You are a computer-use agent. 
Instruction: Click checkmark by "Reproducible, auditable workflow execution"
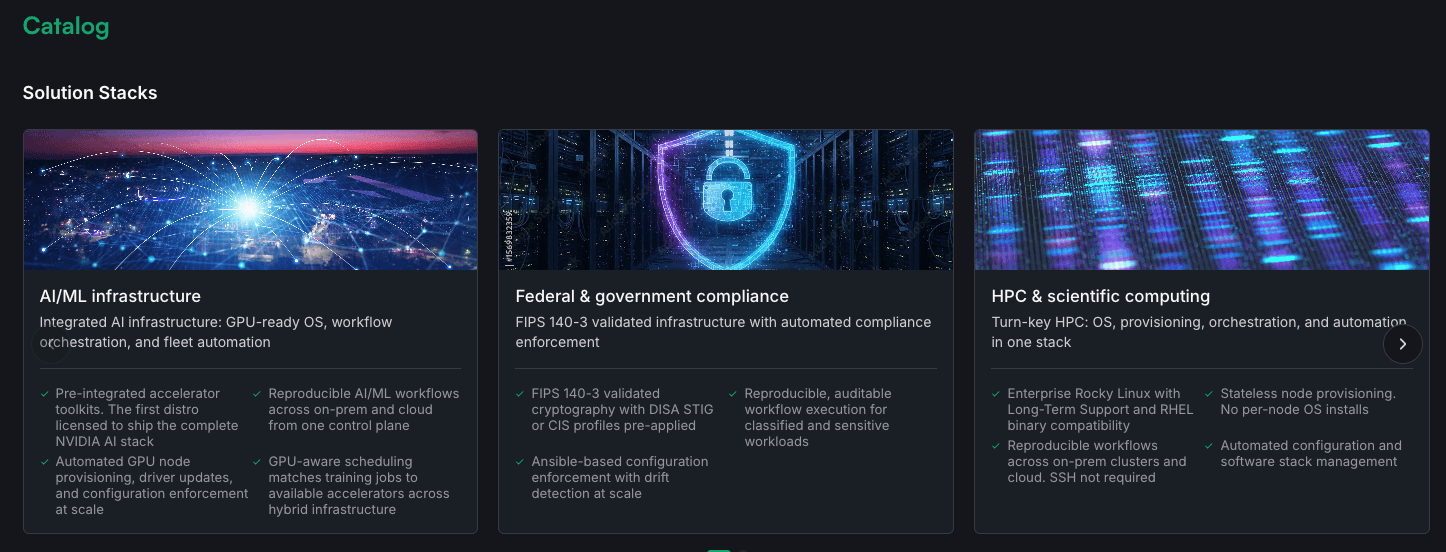(734, 394)
